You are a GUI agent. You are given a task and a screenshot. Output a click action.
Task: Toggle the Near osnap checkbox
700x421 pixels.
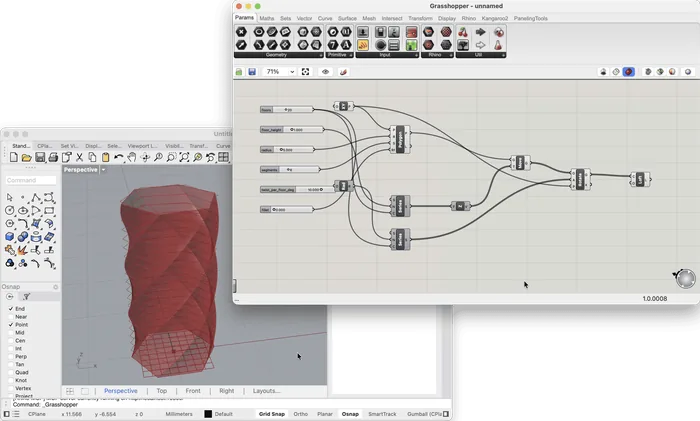11,317
